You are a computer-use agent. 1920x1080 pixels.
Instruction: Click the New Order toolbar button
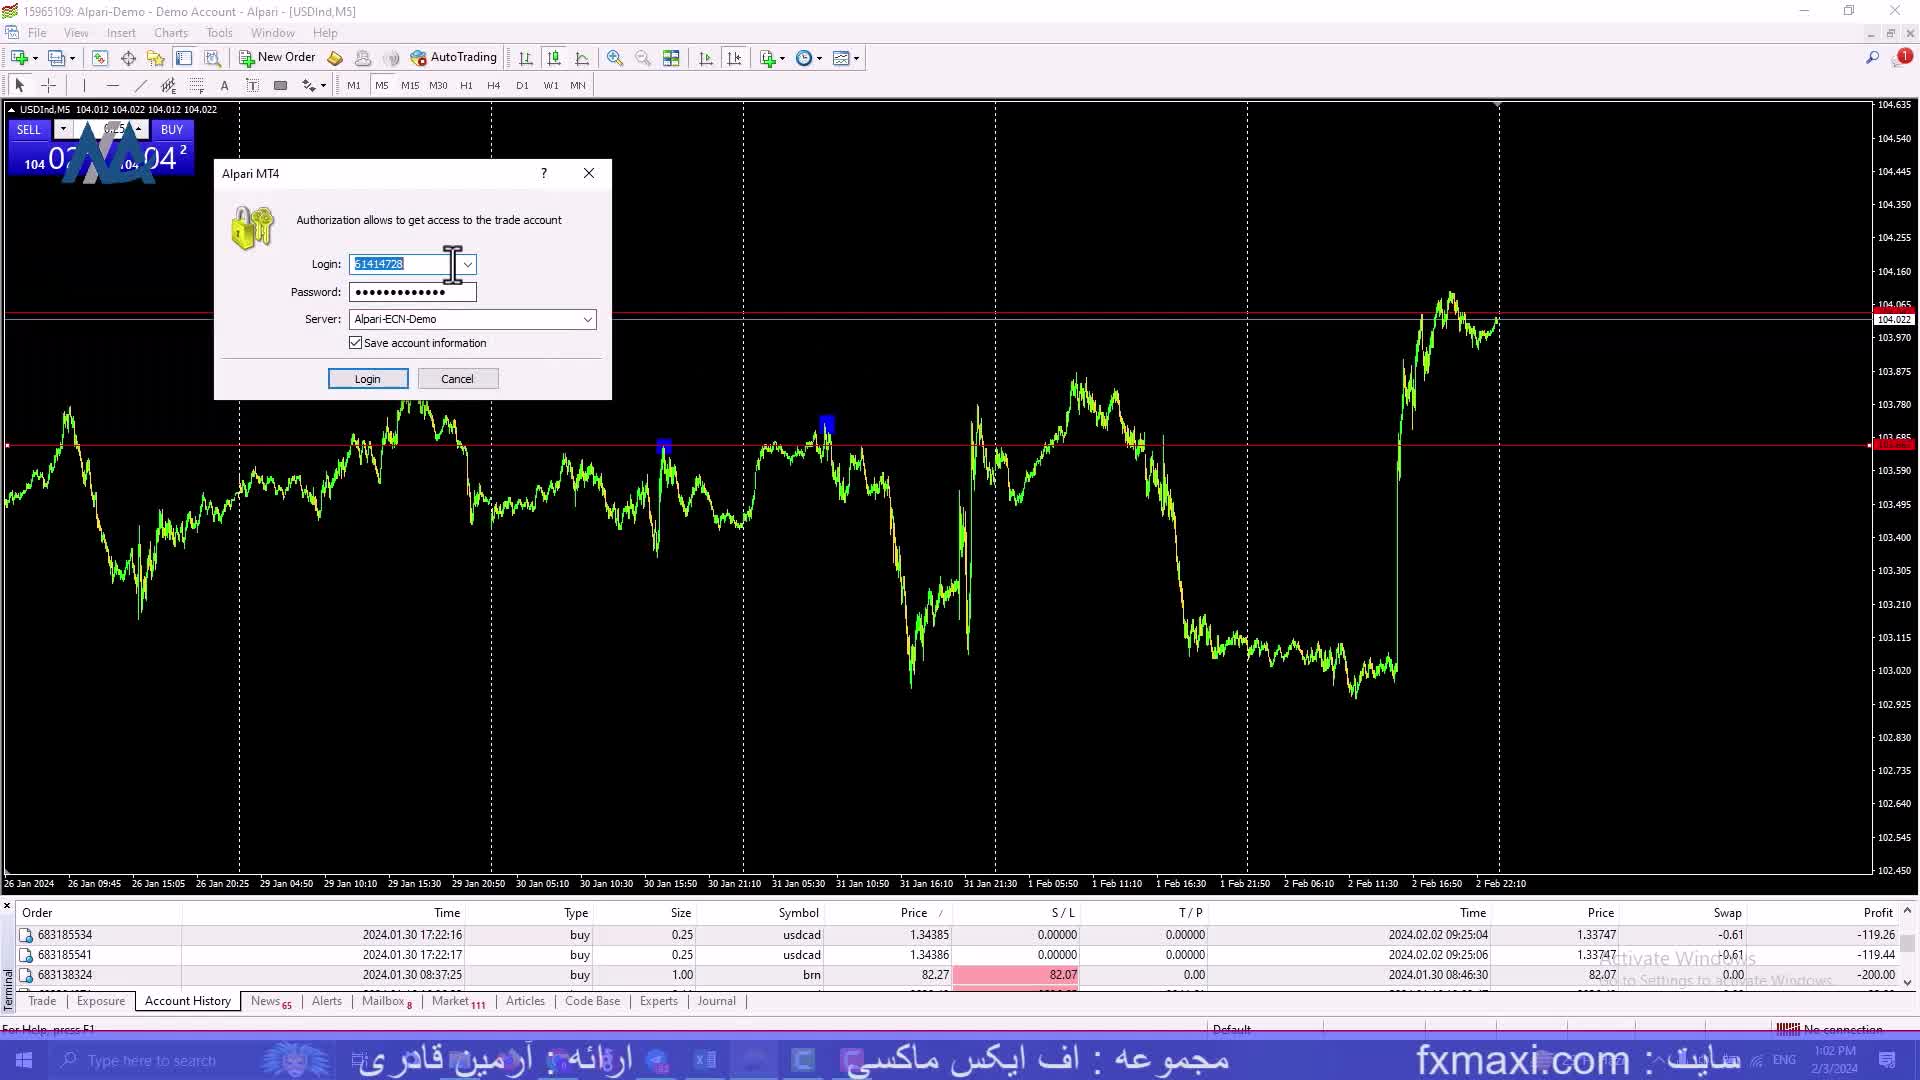click(x=277, y=58)
